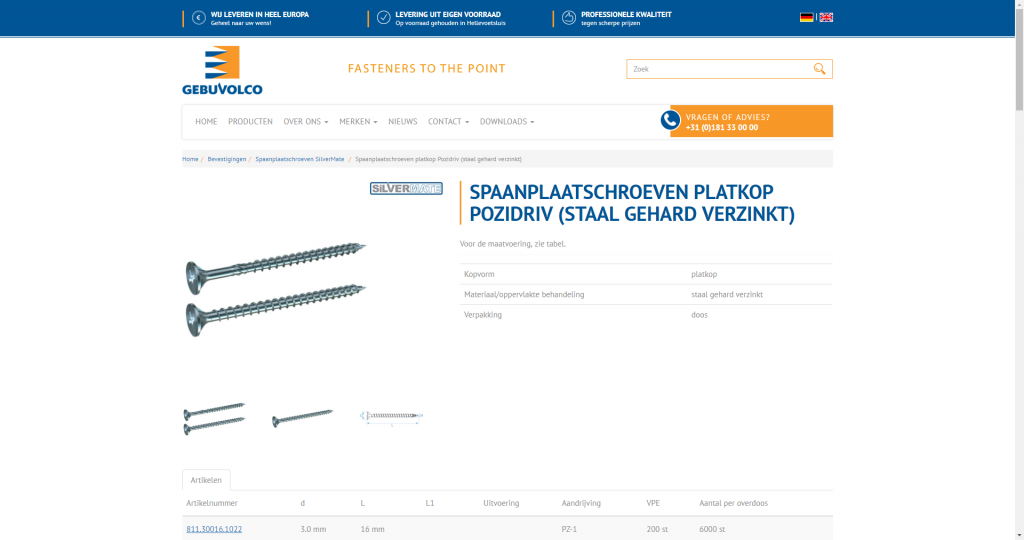This screenshot has width=1024, height=540.
Task: Click the Aantal per overdoos column header
Action: (733, 503)
